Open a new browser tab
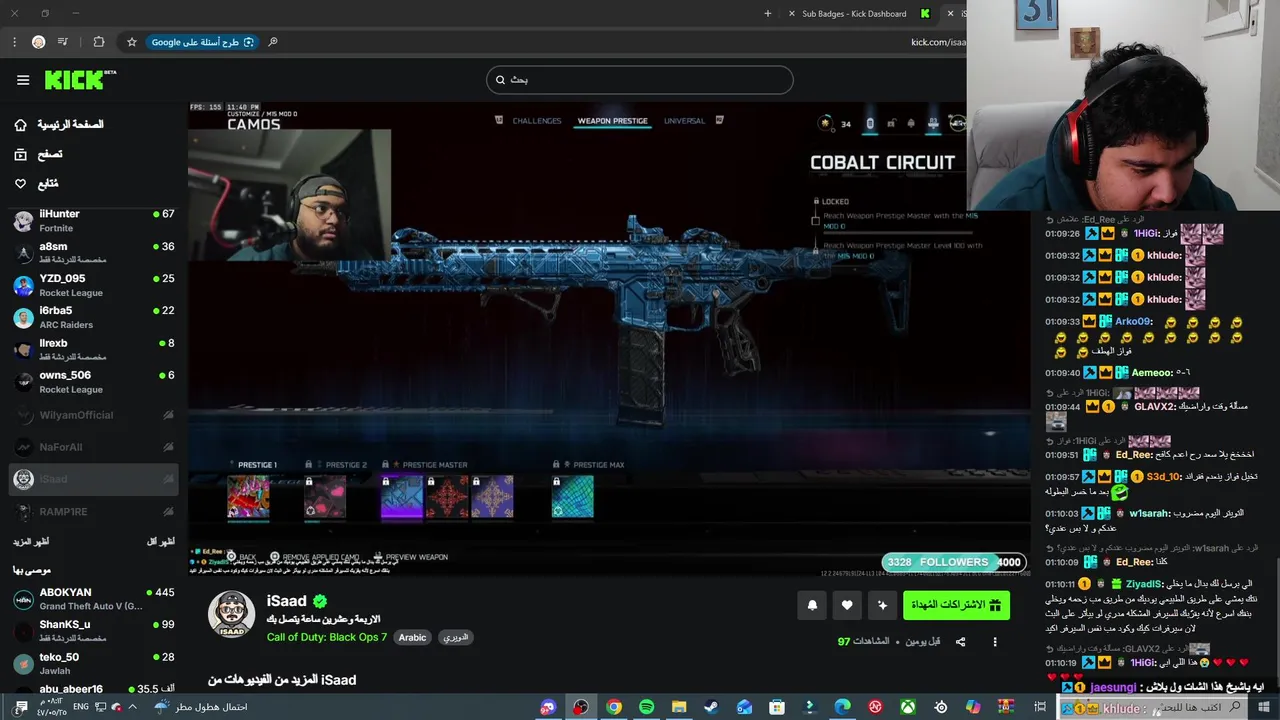Screen dimensions: 1280x720 tap(768, 14)
